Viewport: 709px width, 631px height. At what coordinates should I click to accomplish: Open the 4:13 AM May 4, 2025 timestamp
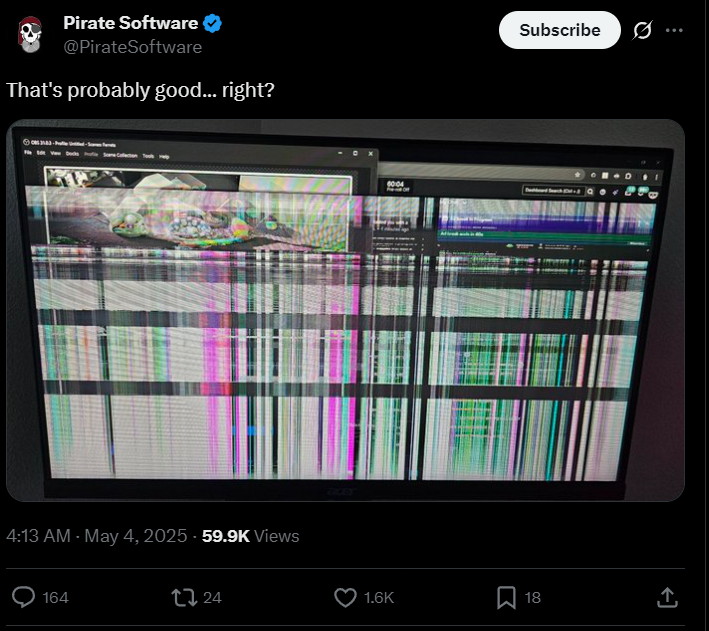(x=97, y=536)
